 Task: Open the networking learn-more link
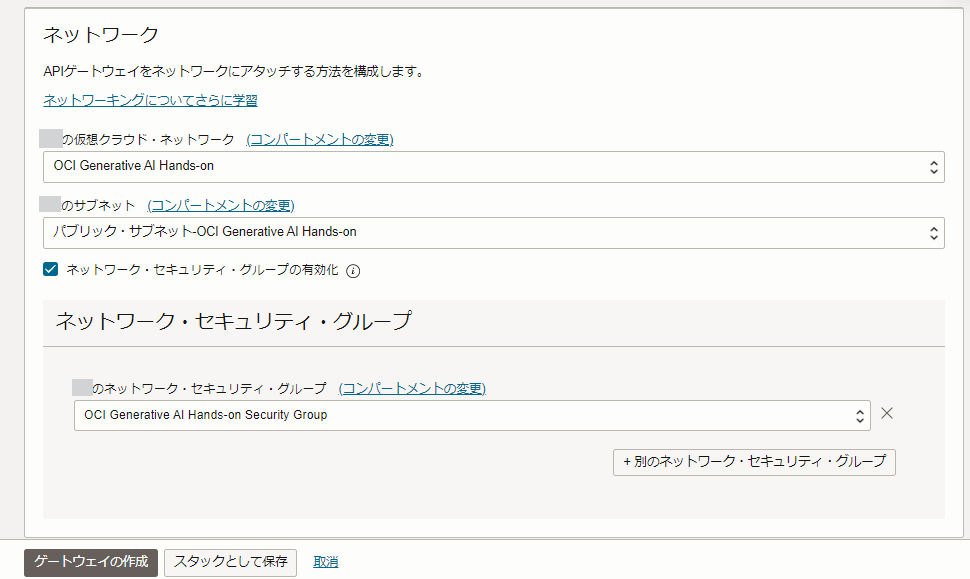pos(150,100)
